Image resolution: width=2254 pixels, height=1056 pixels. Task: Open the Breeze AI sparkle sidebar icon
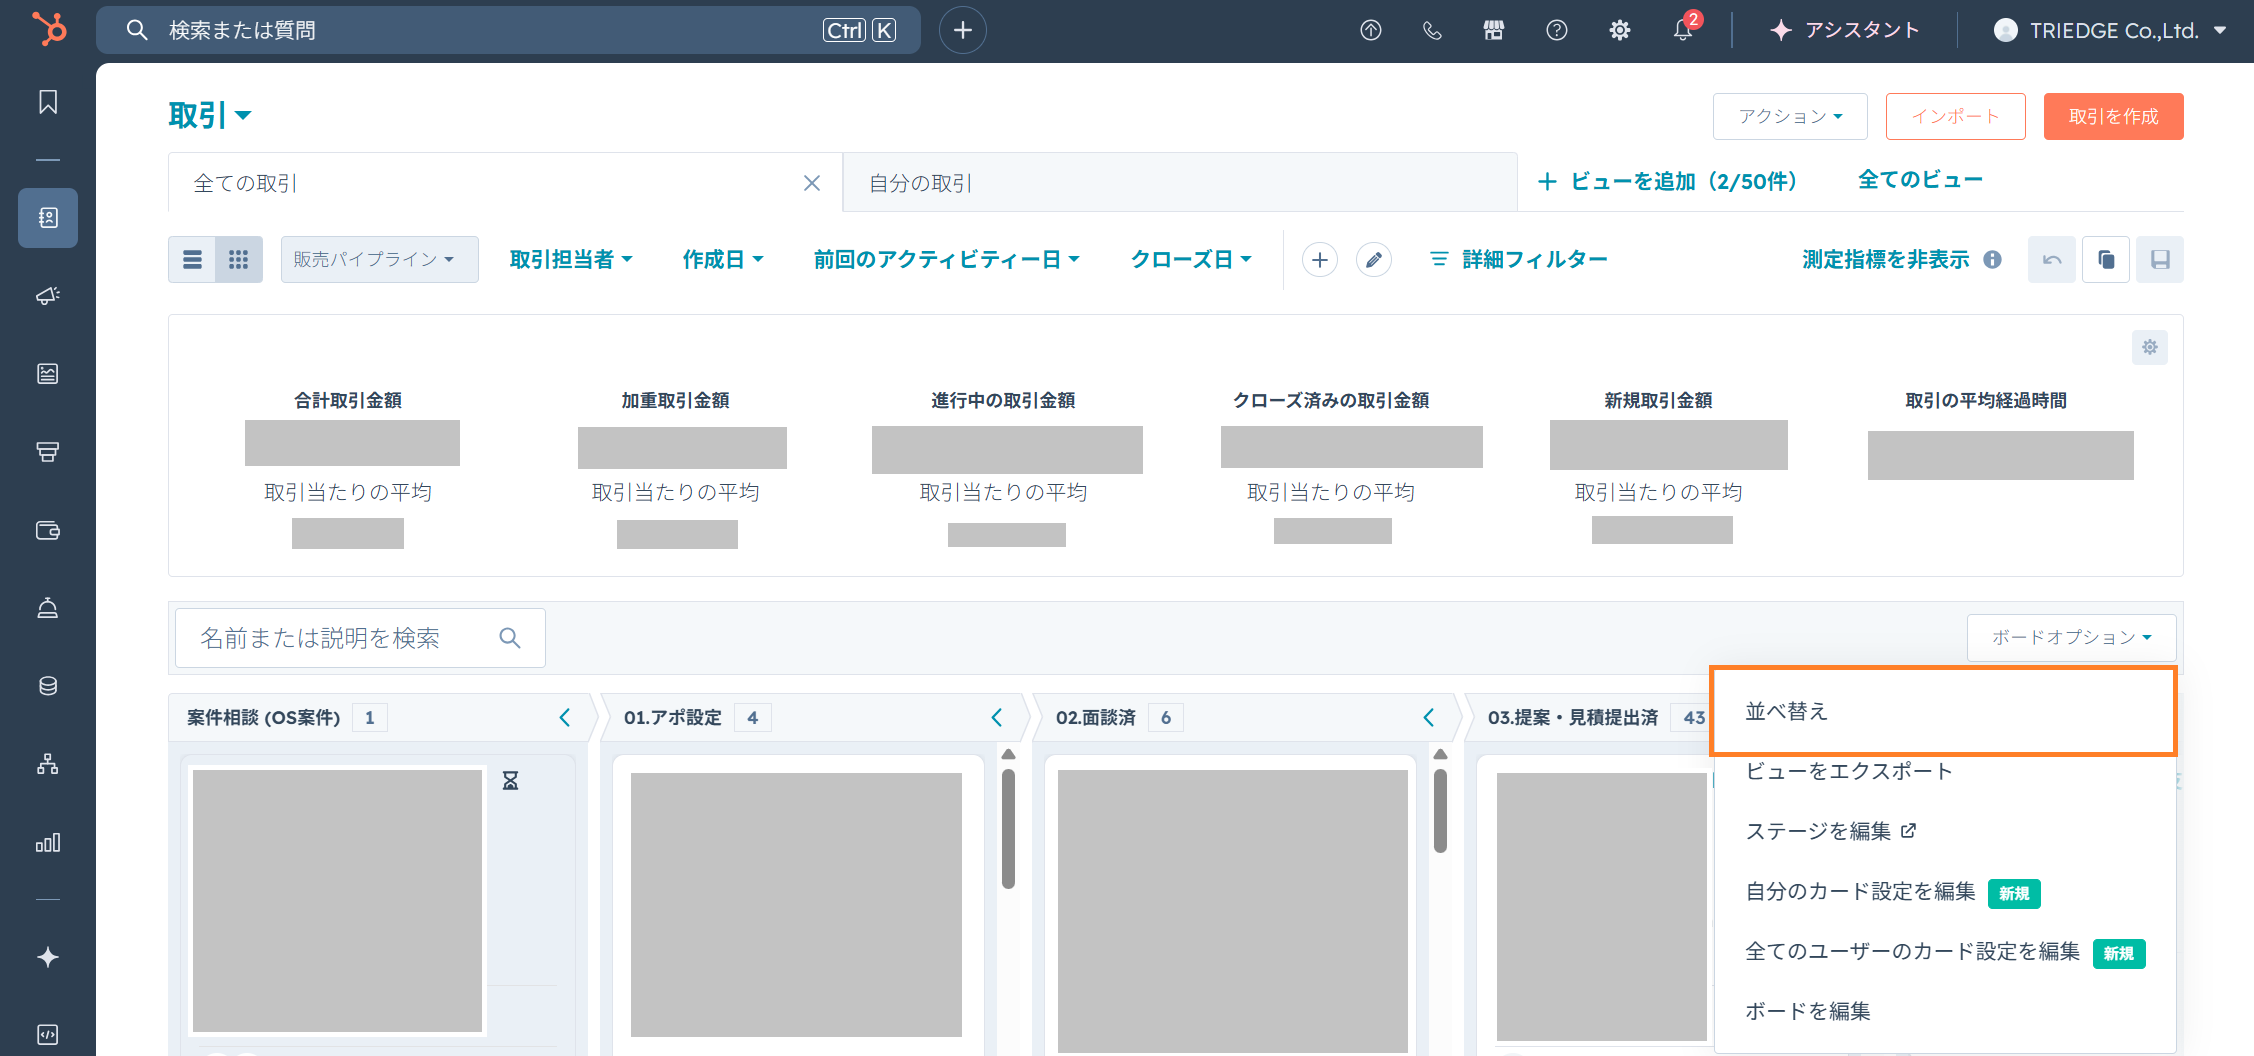[48, 957]
